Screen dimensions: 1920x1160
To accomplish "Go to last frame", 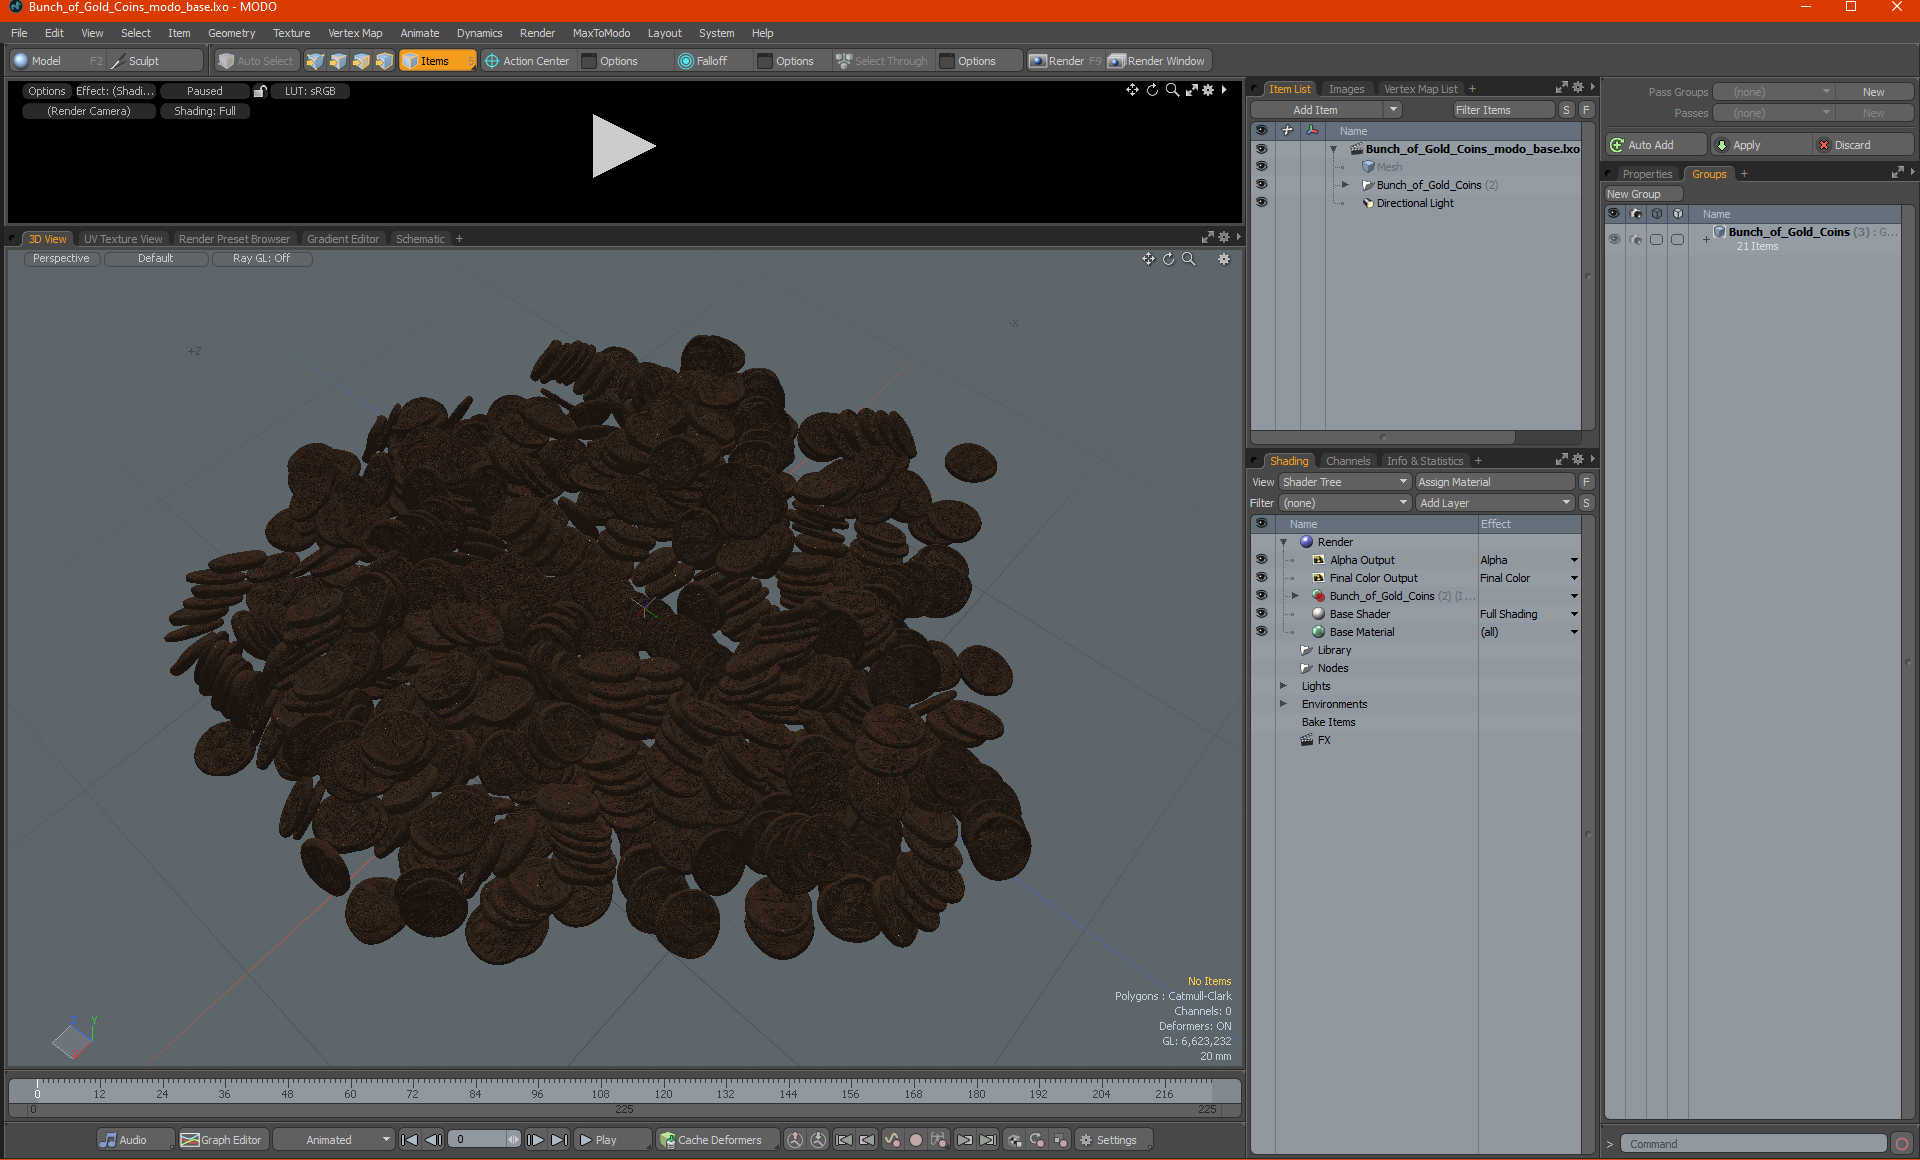I will tap(559, 1140).
